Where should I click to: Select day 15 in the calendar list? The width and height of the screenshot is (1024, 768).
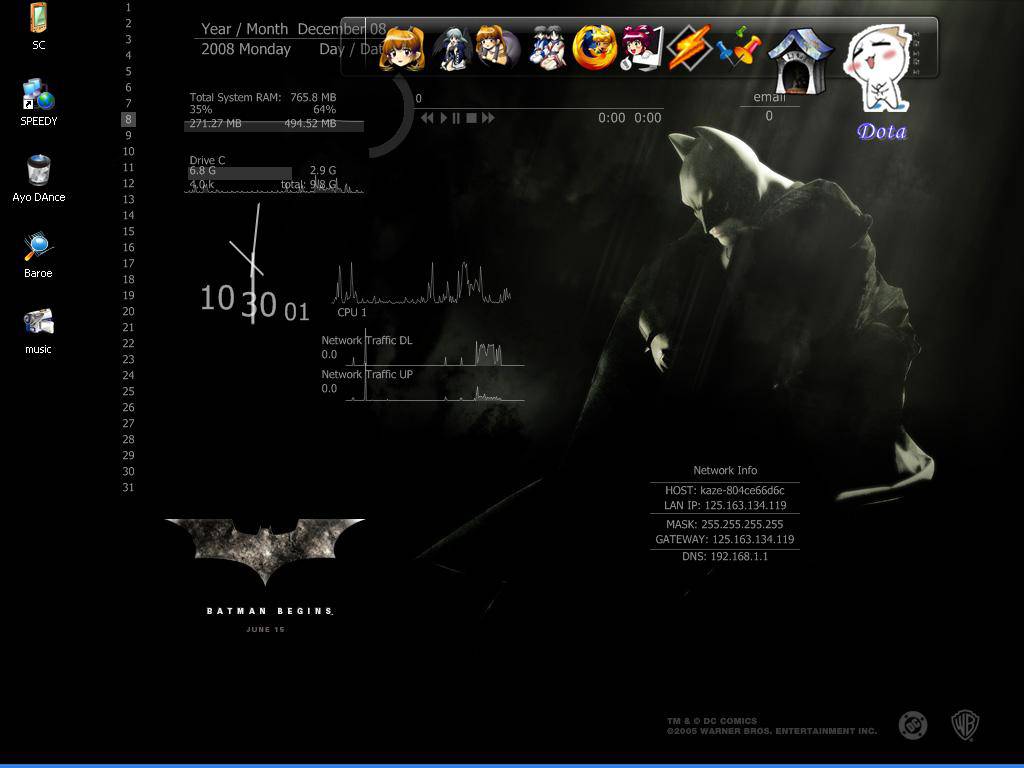(128, 231)
